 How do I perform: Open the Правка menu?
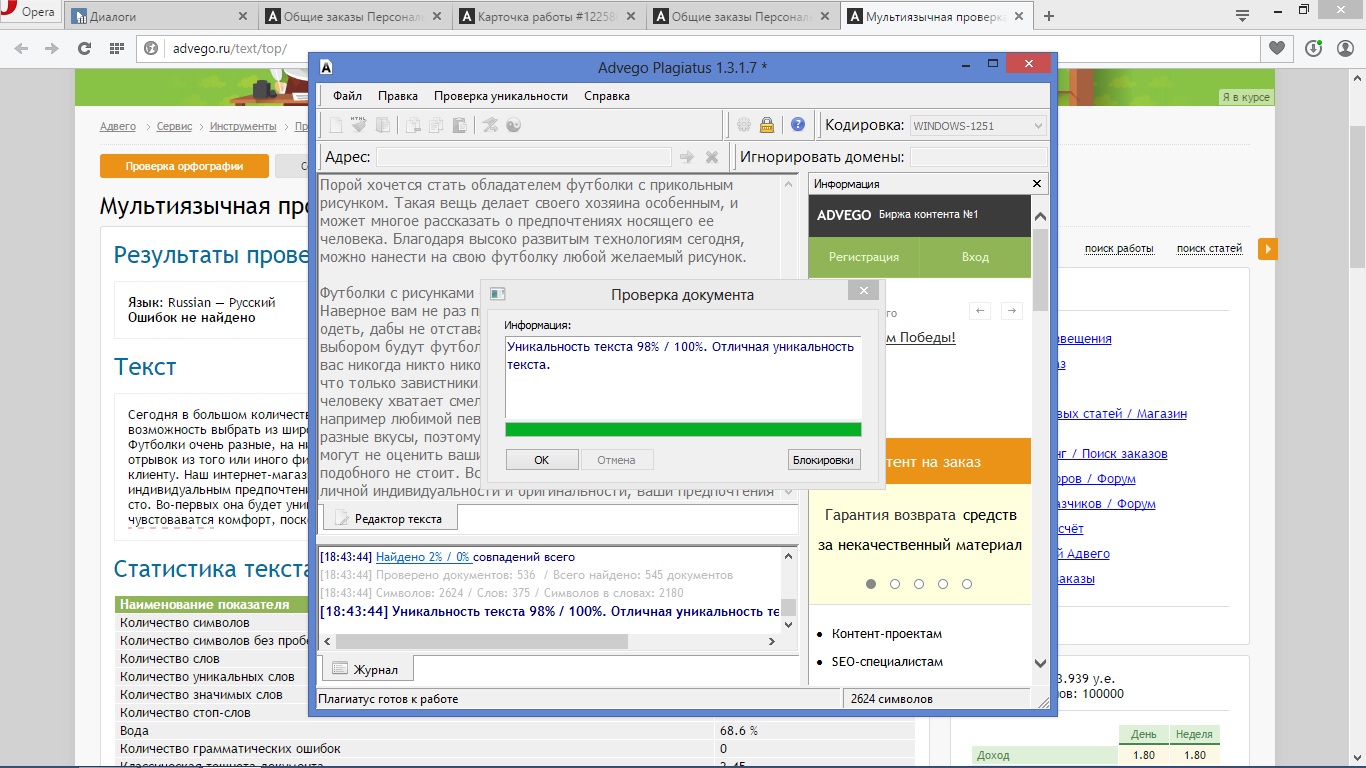point(398,96)
